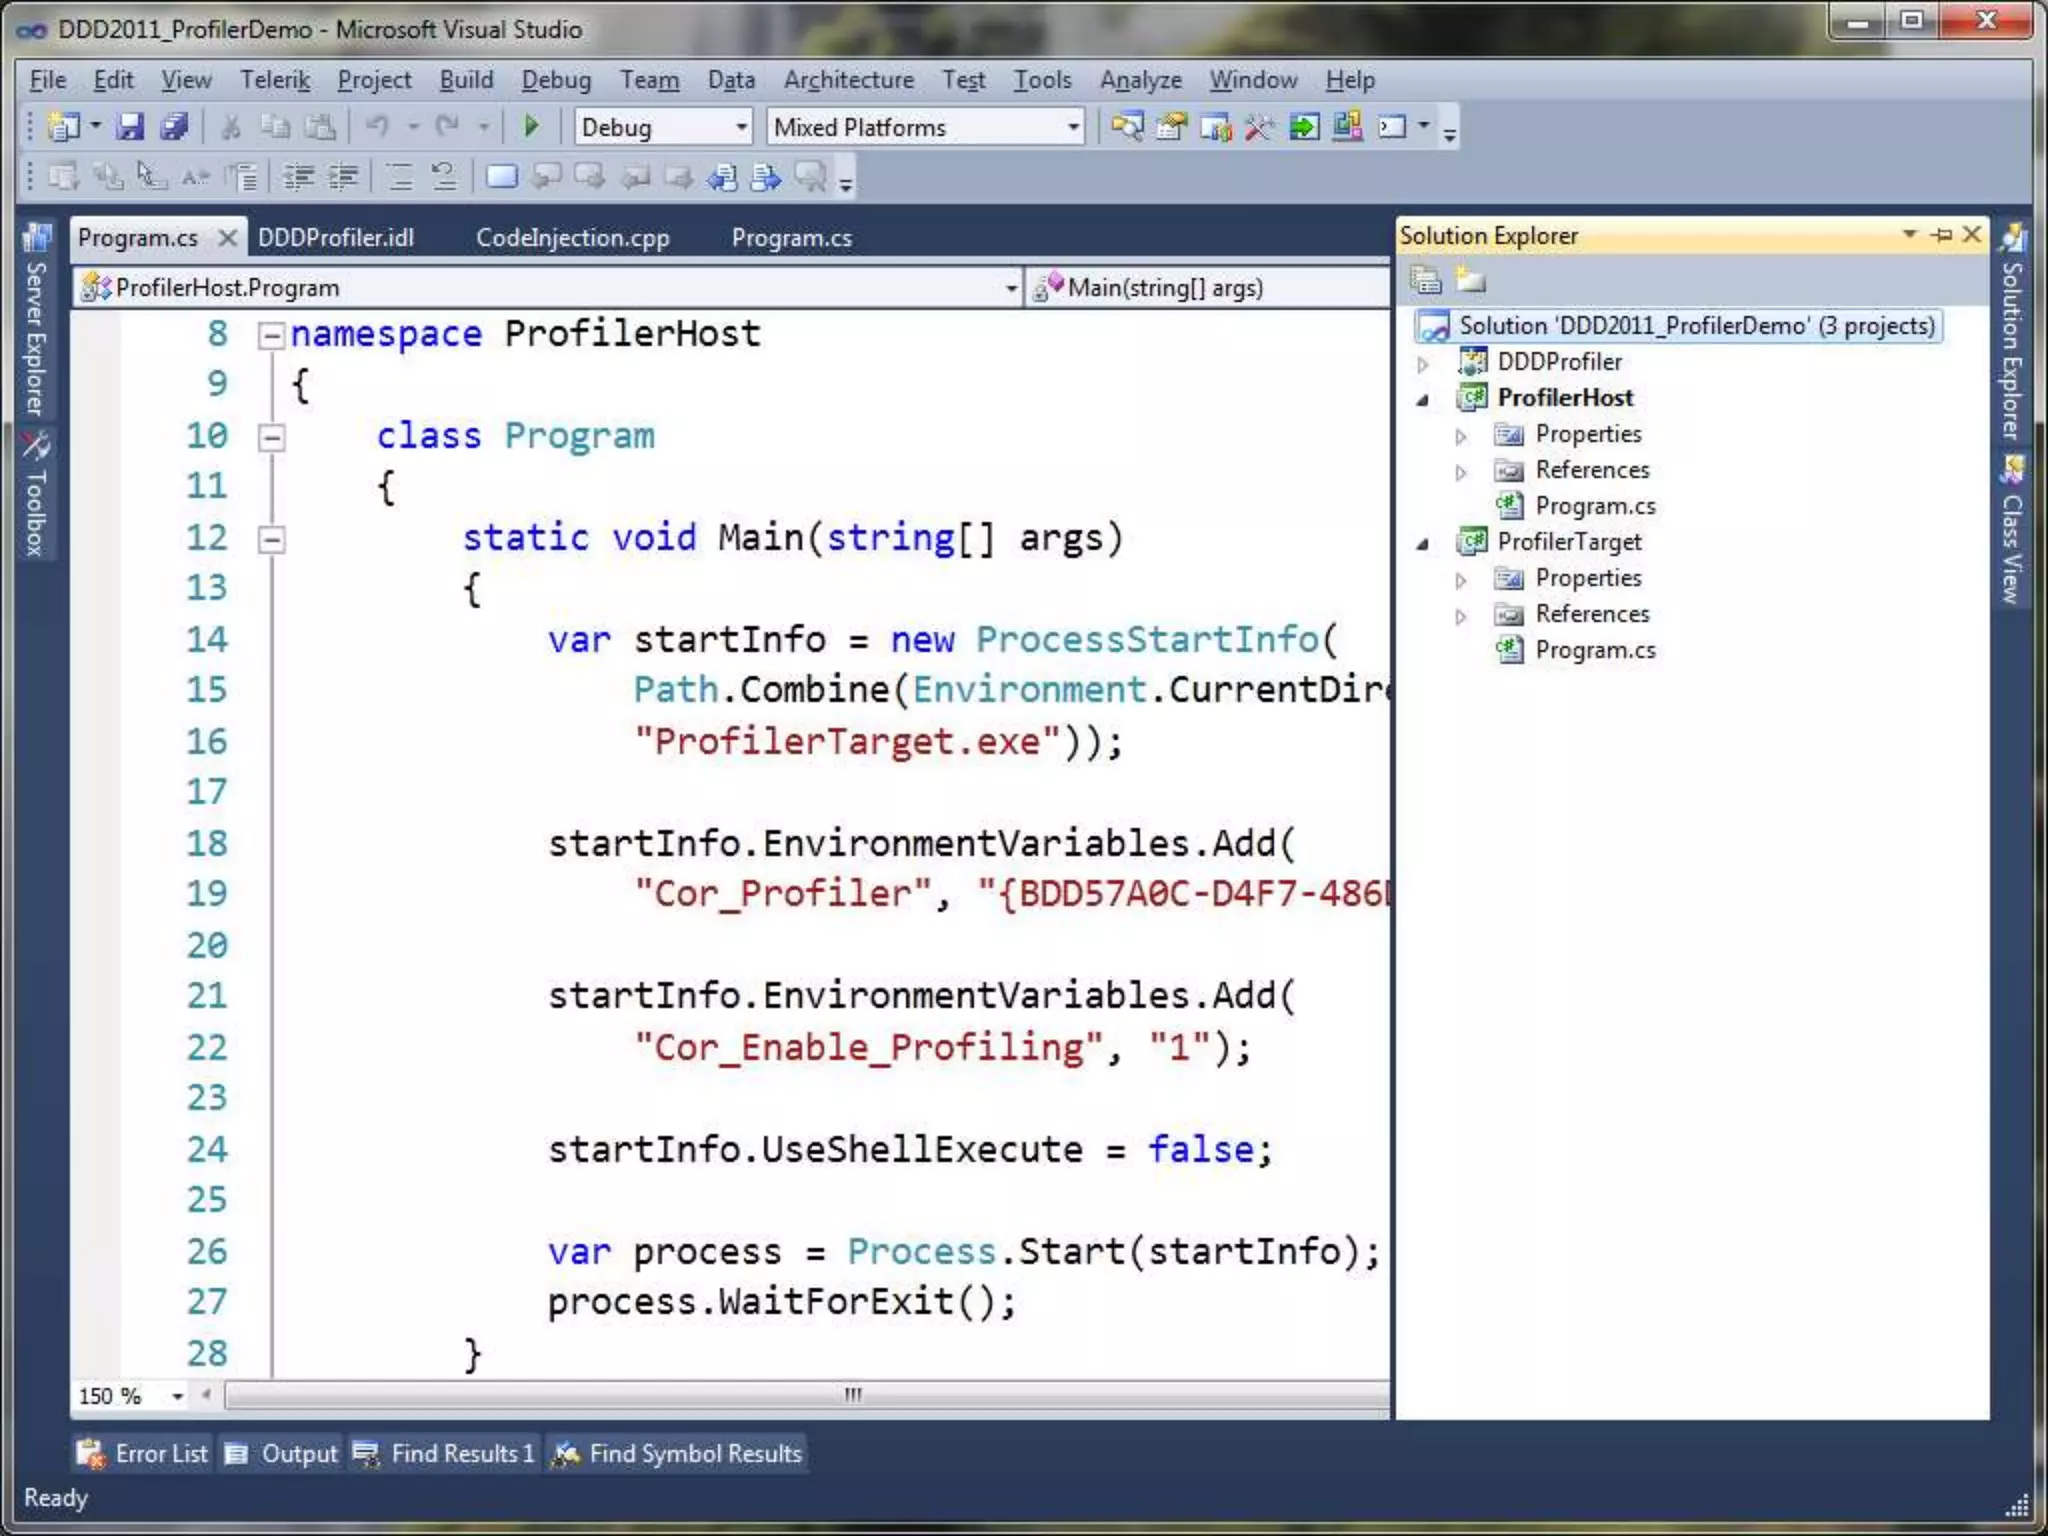Open the Build menu
This screenshot has width=2048, height=1536.
(466, 80)
